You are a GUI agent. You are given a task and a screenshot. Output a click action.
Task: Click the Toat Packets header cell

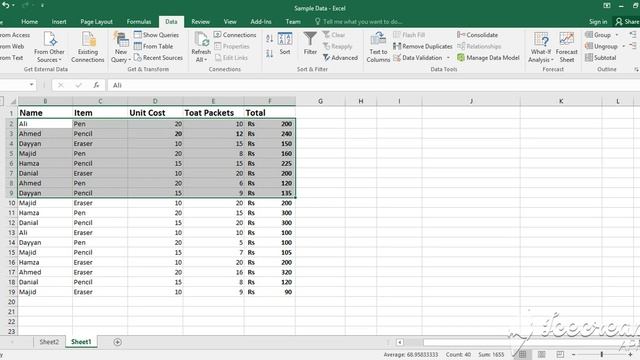pyautogui.click(x=213, y=113)
